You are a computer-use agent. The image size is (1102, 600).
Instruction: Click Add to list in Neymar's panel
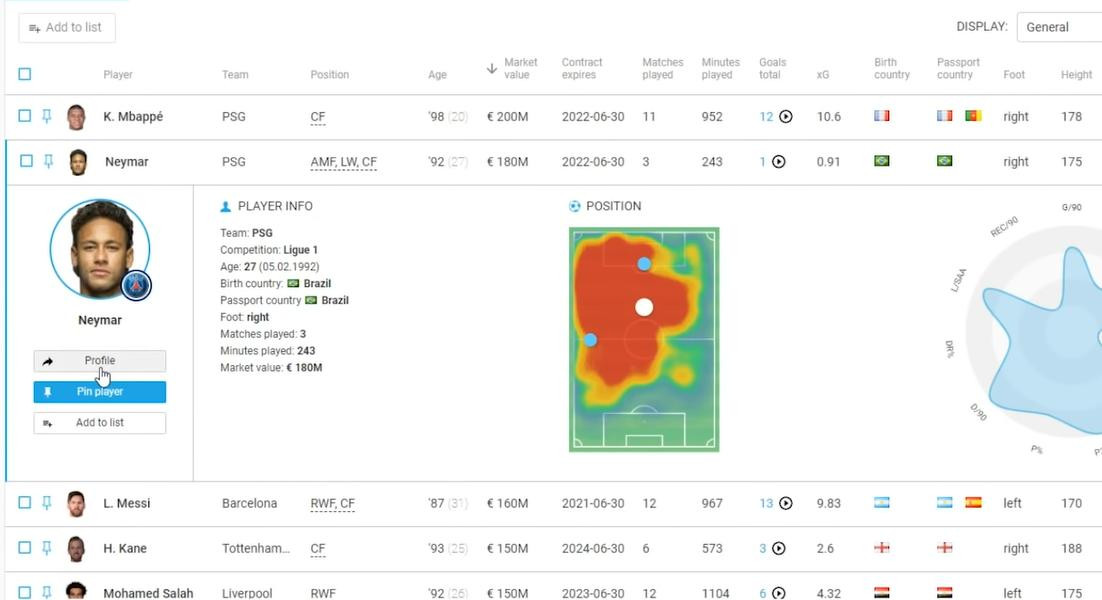100,422
